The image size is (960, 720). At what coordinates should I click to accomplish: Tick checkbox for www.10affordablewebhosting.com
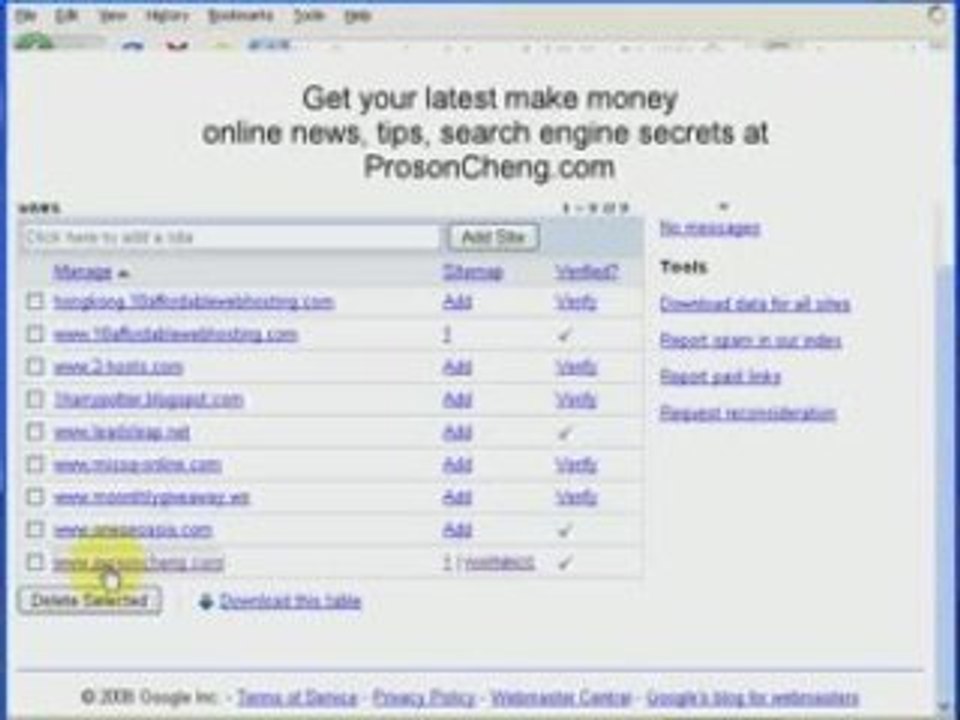click(x=35, y=334)
